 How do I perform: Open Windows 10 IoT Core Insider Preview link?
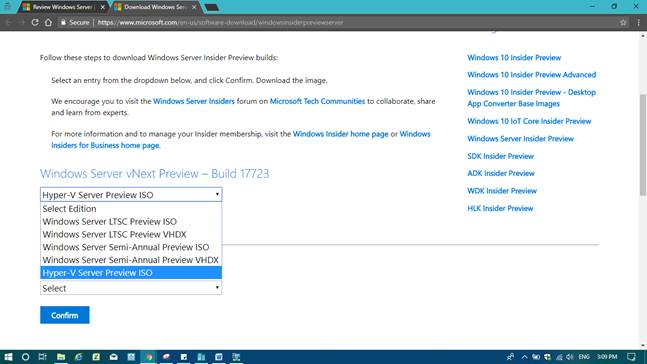[529, 121]
